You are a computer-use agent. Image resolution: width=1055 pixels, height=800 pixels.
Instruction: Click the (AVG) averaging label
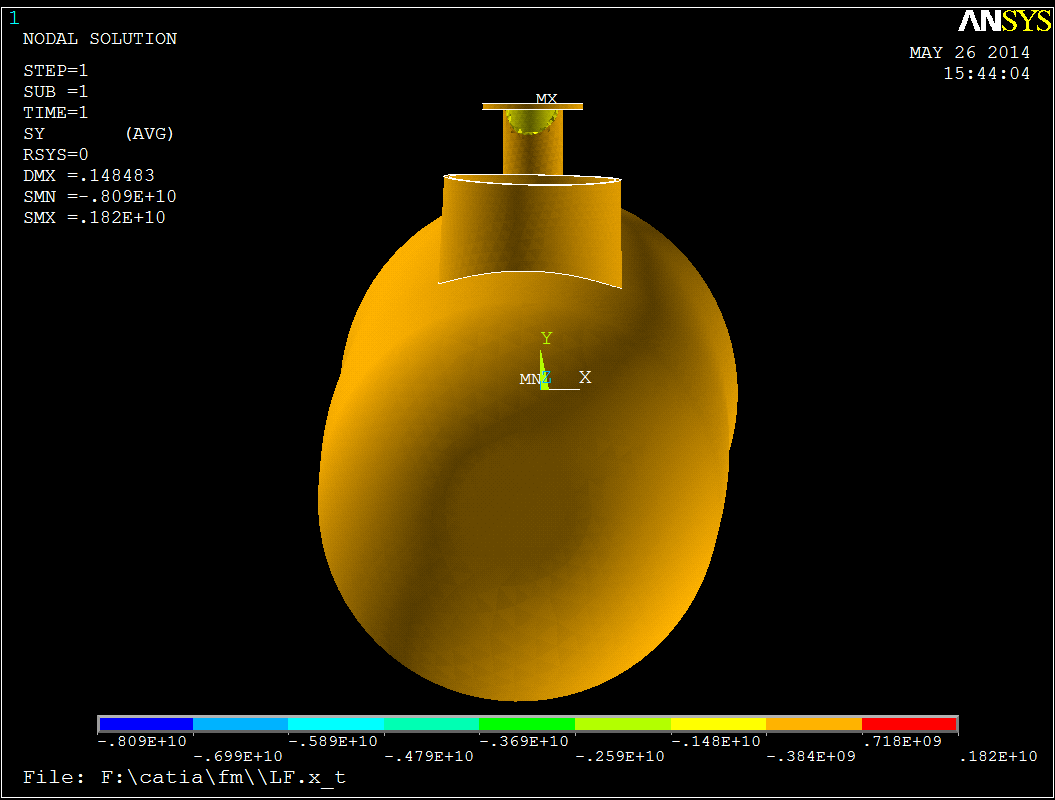tap(149, 134)
